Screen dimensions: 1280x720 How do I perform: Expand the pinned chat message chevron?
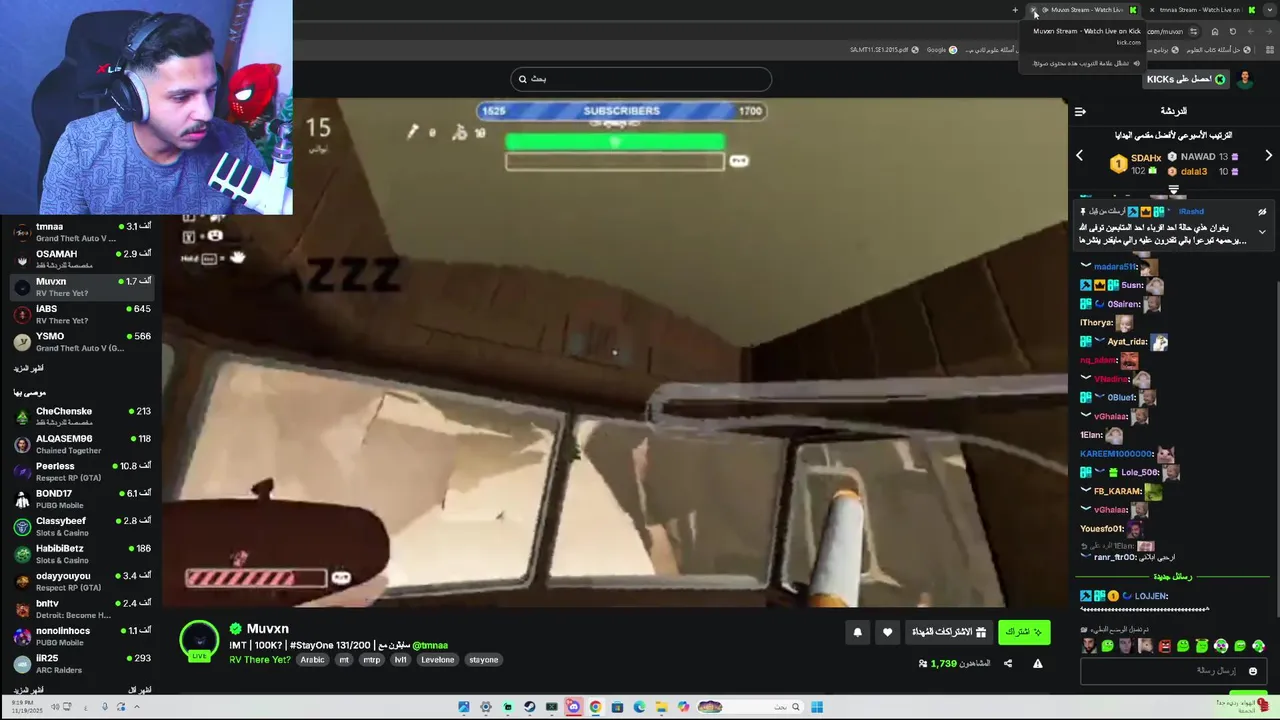tap(1262, 232)
